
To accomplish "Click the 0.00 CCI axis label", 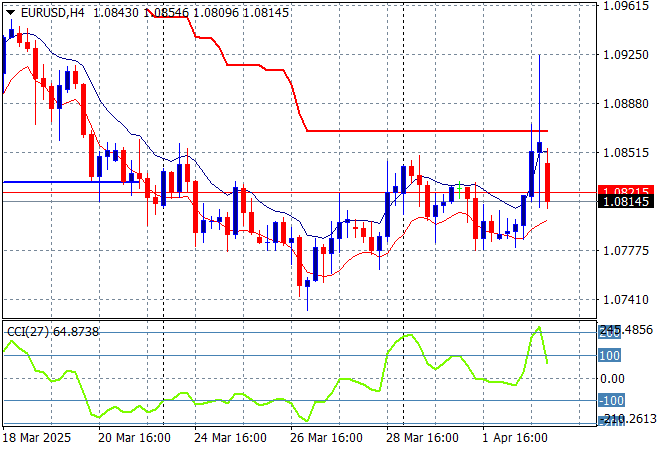I will (x=612, y=378).
